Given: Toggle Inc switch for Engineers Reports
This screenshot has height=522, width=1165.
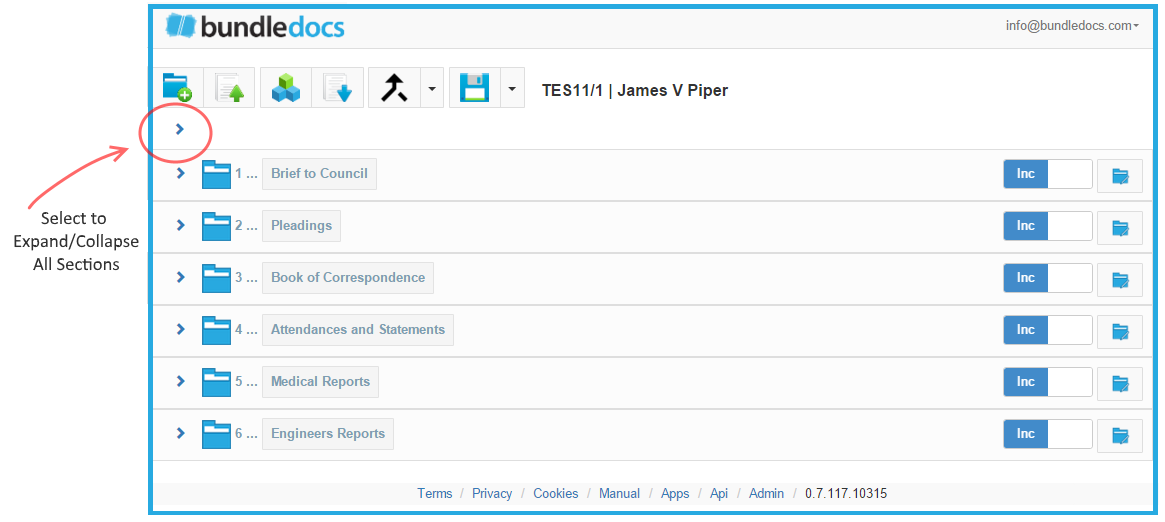Looking at the screenshot, I should [x=1048, y=434].
